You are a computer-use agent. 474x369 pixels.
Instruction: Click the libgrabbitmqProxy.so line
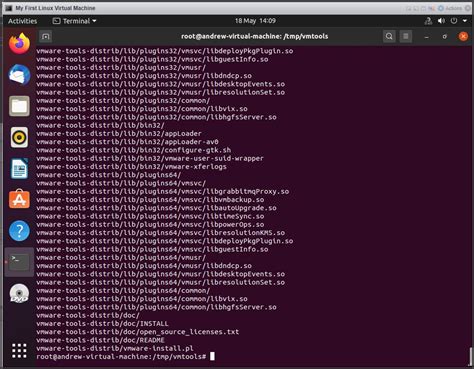pyautogui.click(x=162, y=191)
